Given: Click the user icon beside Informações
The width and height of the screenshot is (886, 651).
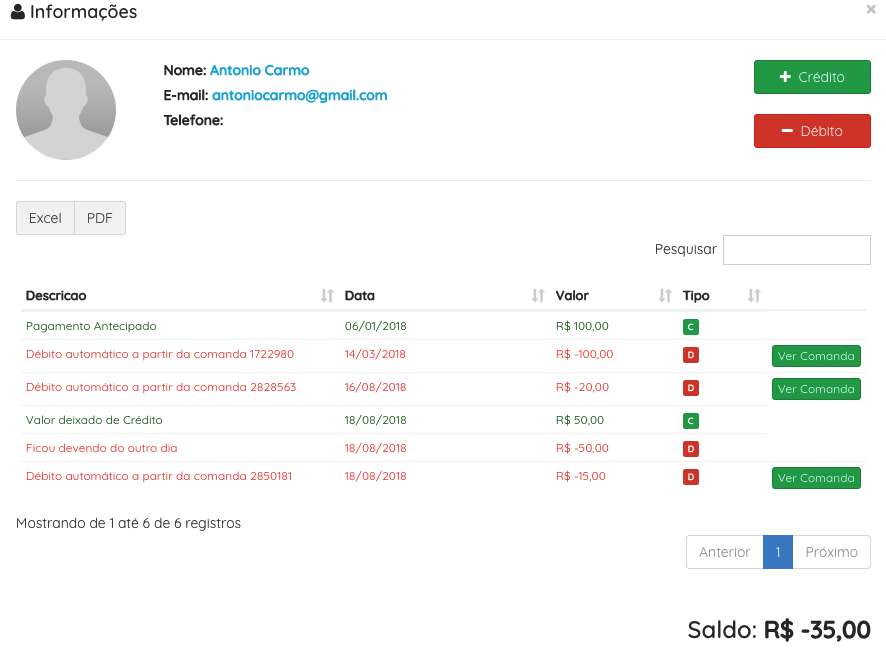Looking at the screenshot, I should pos(18,12).
